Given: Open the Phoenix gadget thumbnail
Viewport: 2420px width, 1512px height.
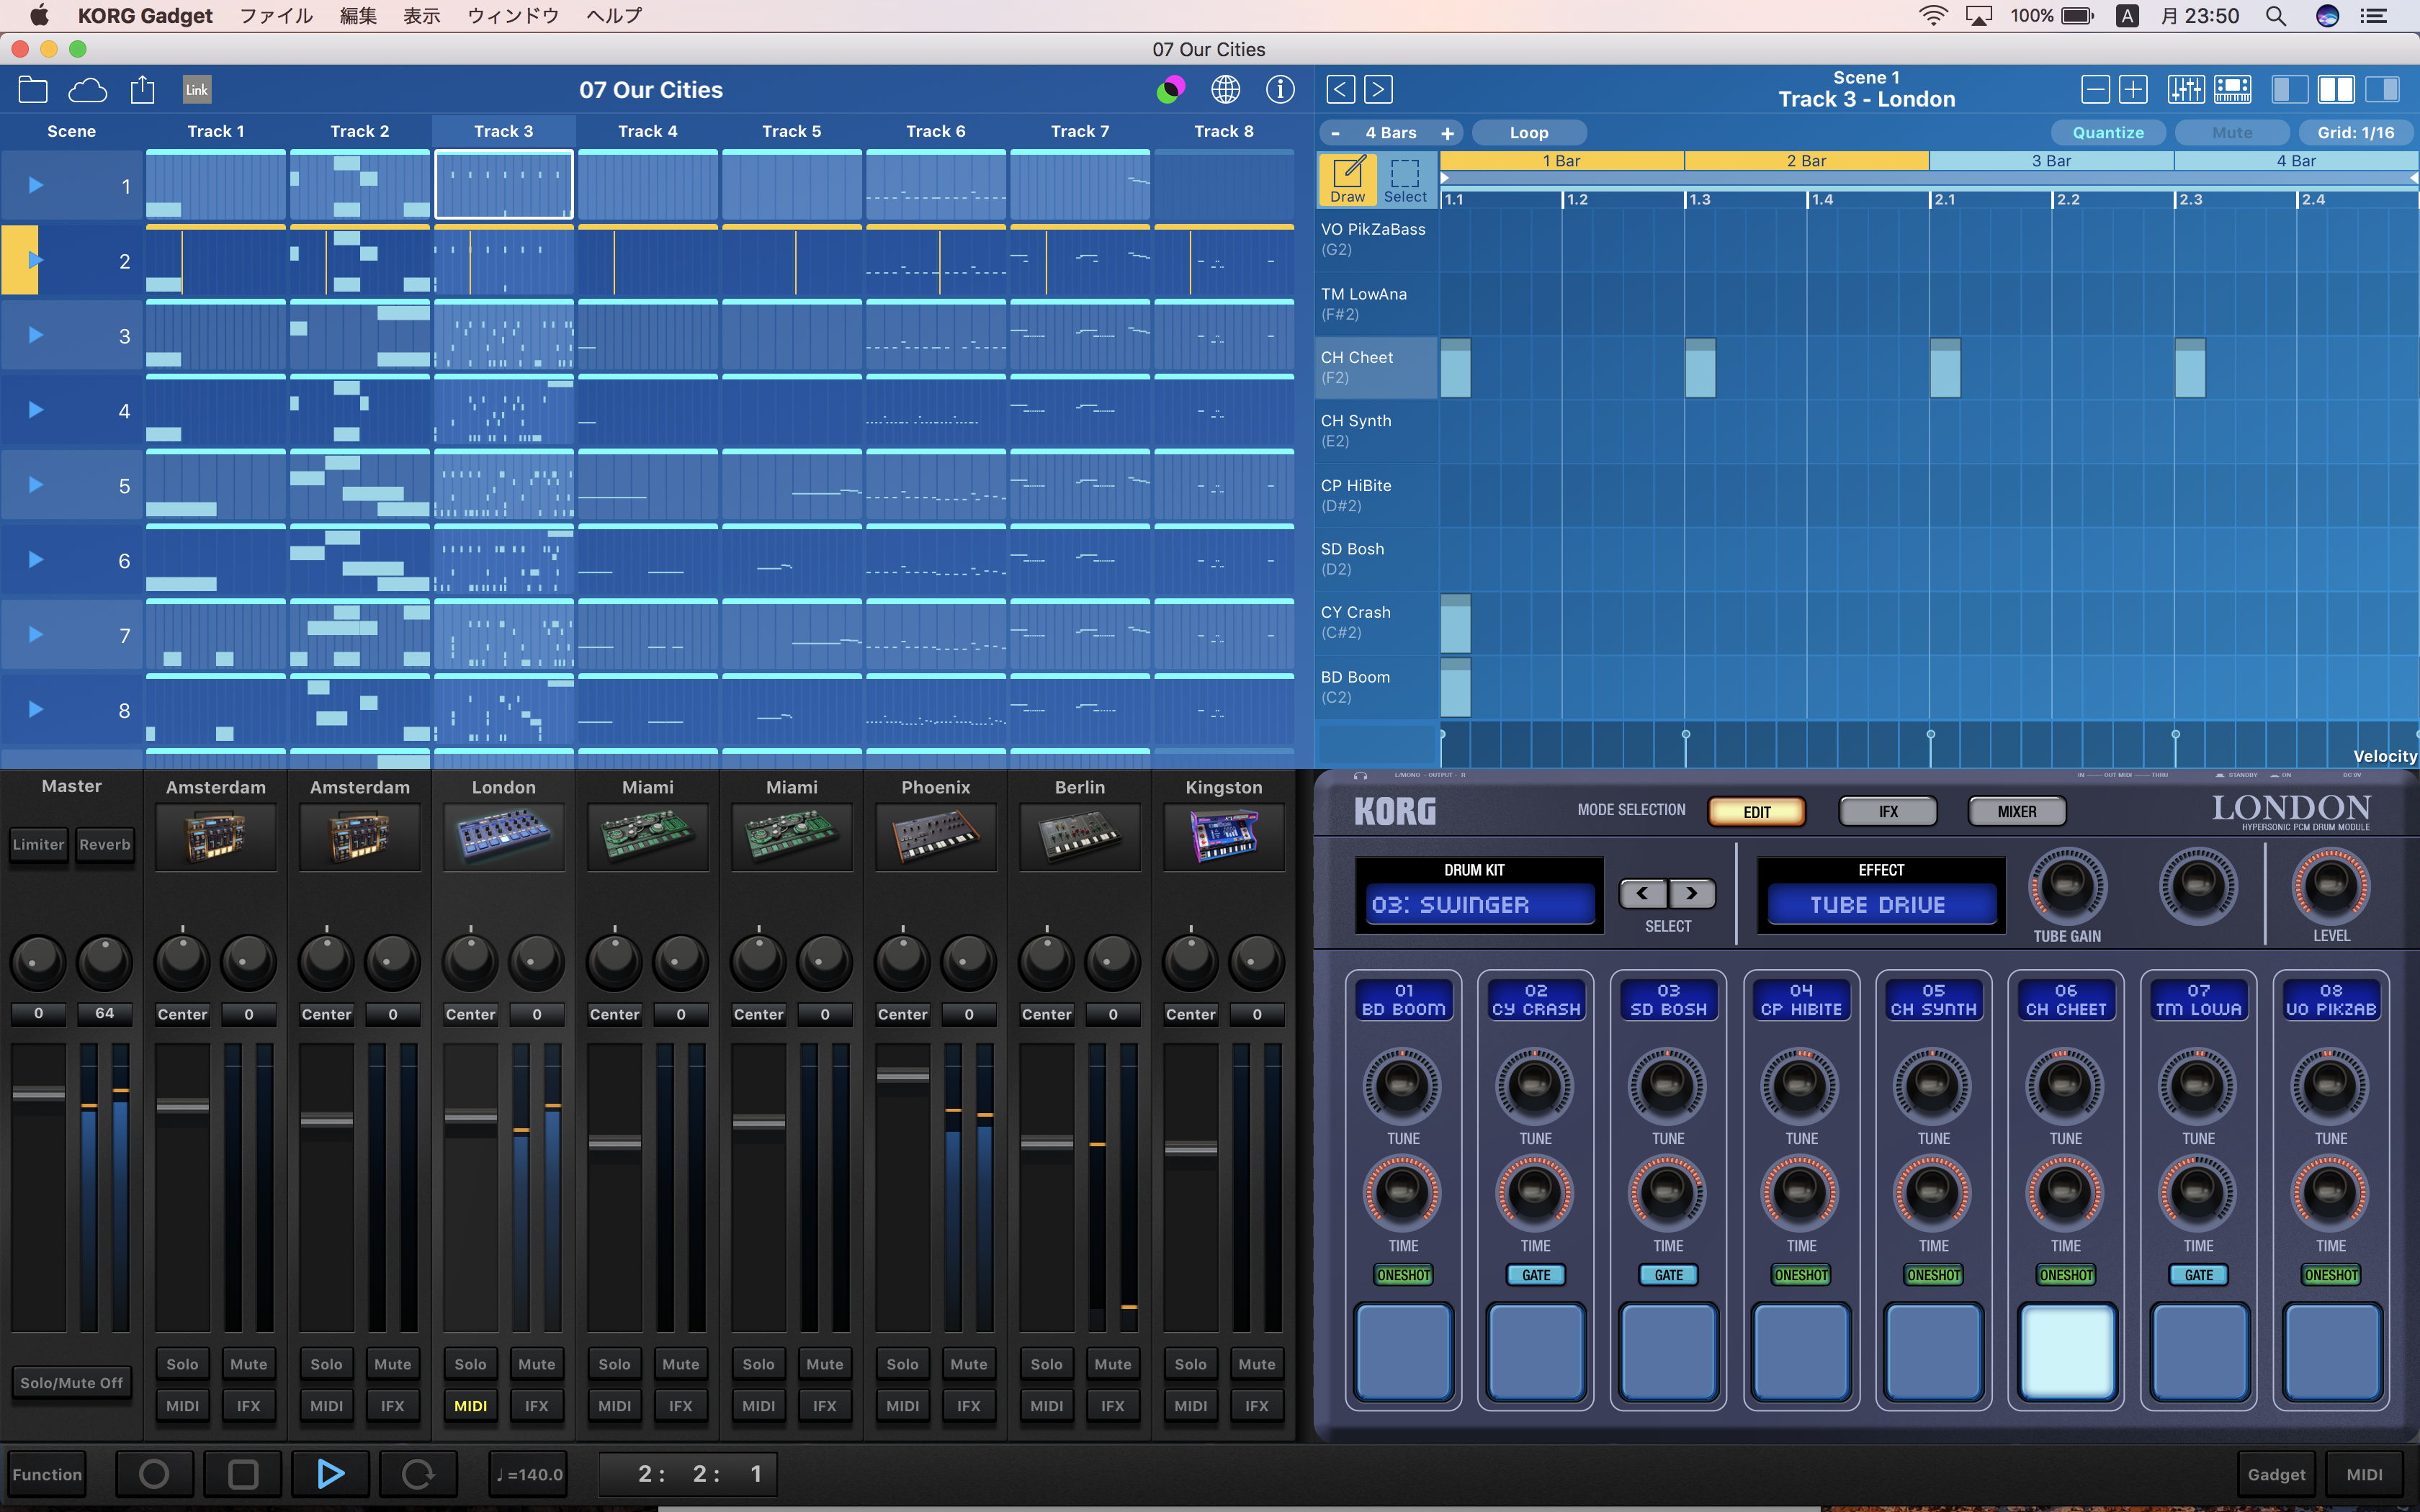Looking at the screenshot, I should pyautogui.click(x=936, y=836).
